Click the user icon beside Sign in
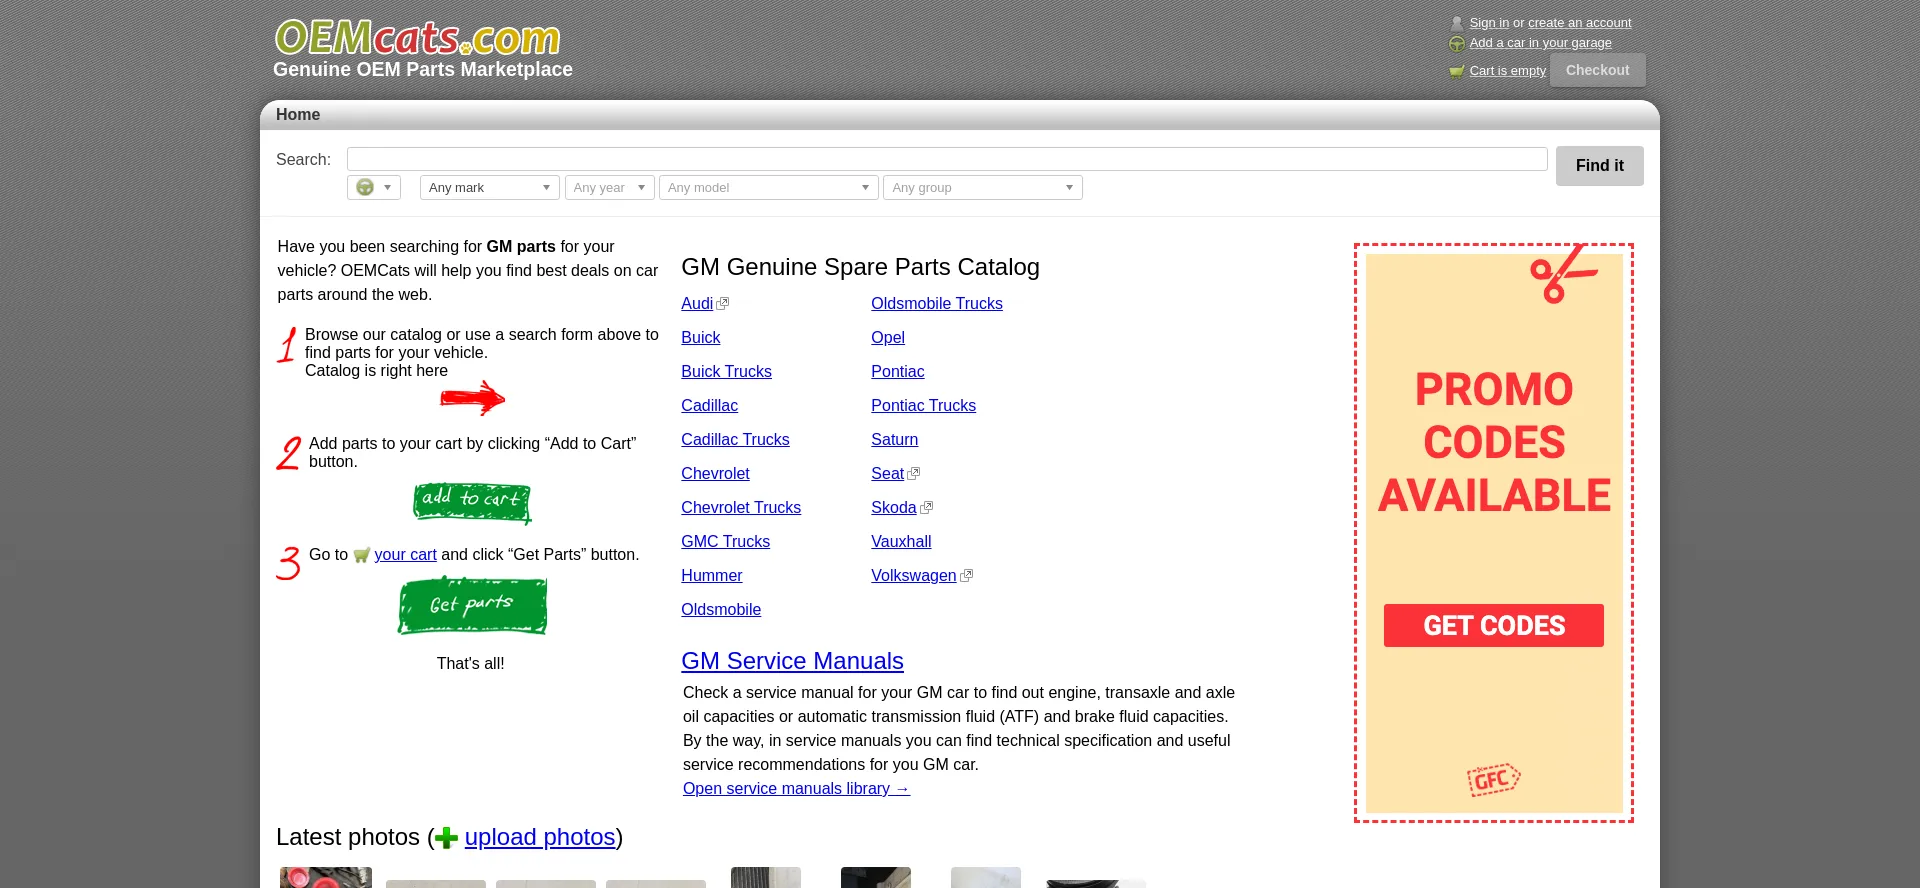Screen dimensions: 1920x888 click(1456, 23)
